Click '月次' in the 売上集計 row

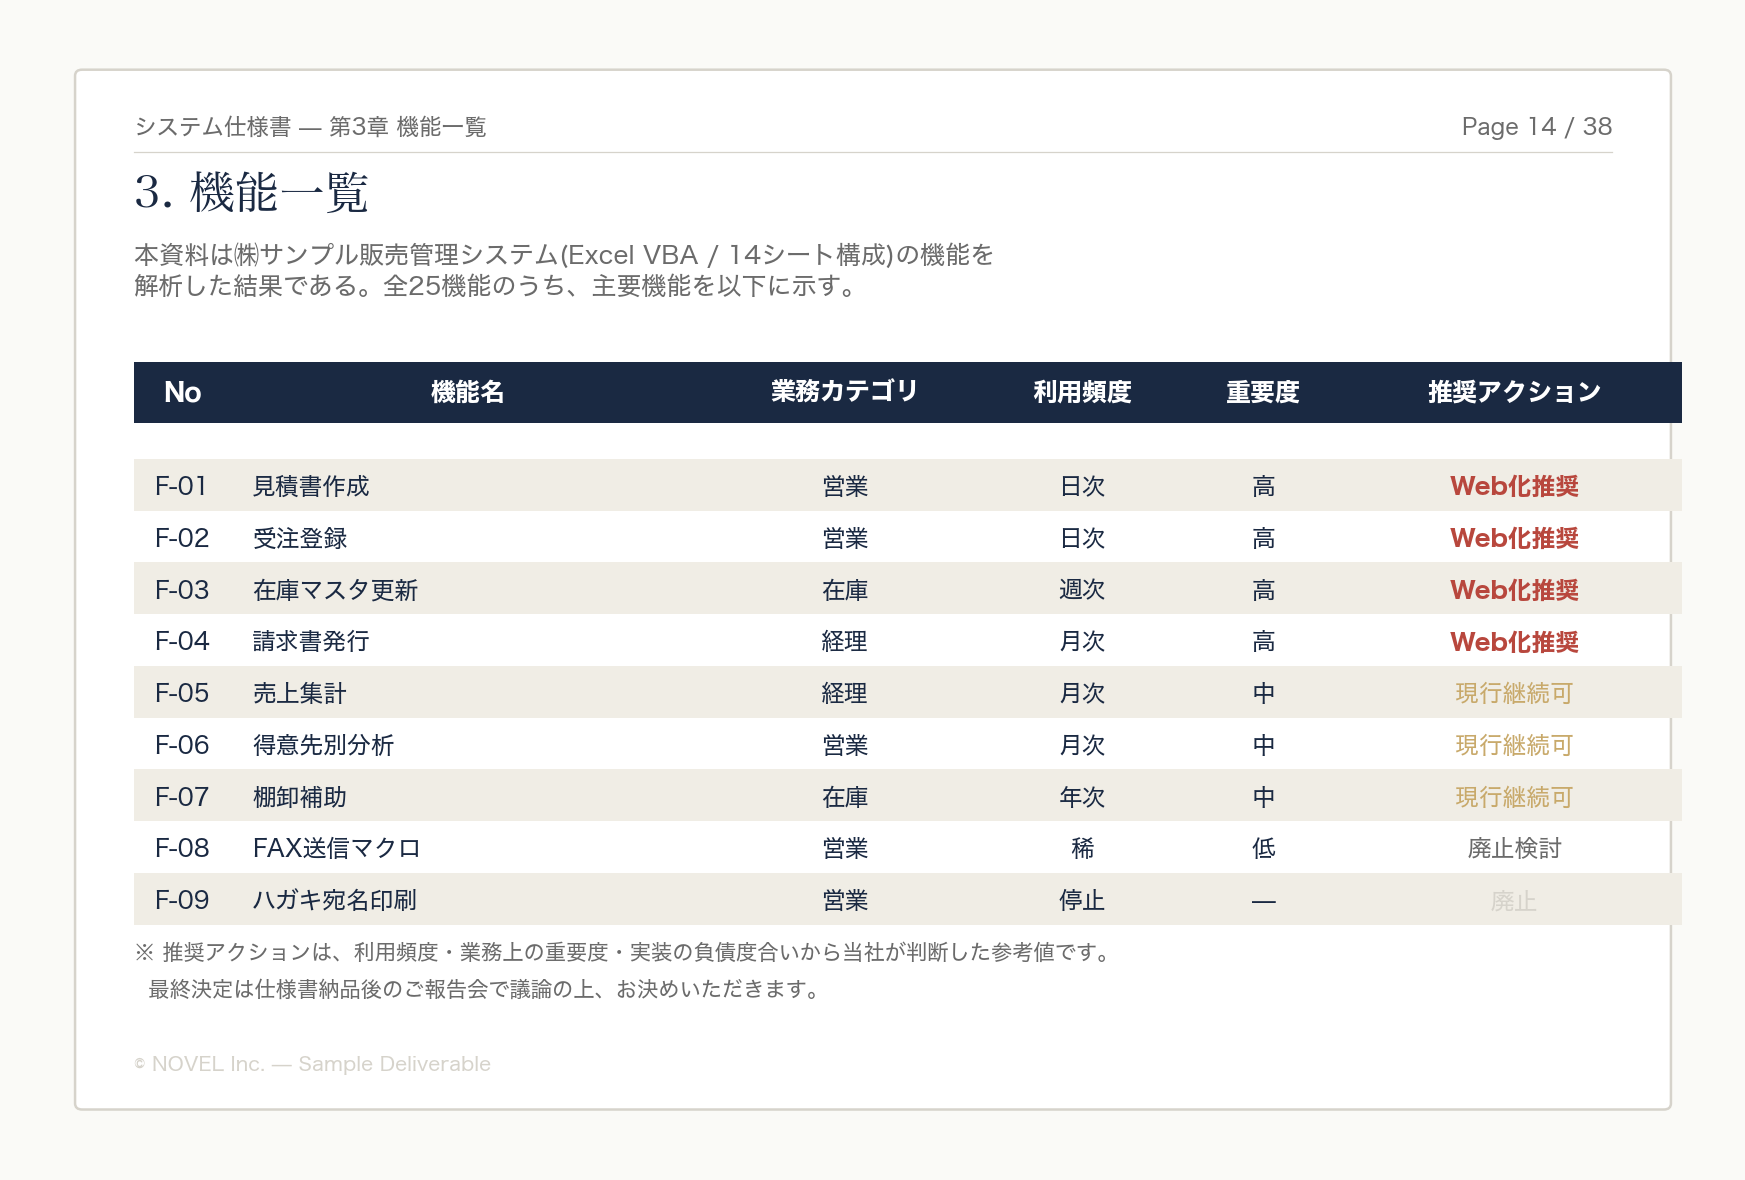tap(1082, 693)
